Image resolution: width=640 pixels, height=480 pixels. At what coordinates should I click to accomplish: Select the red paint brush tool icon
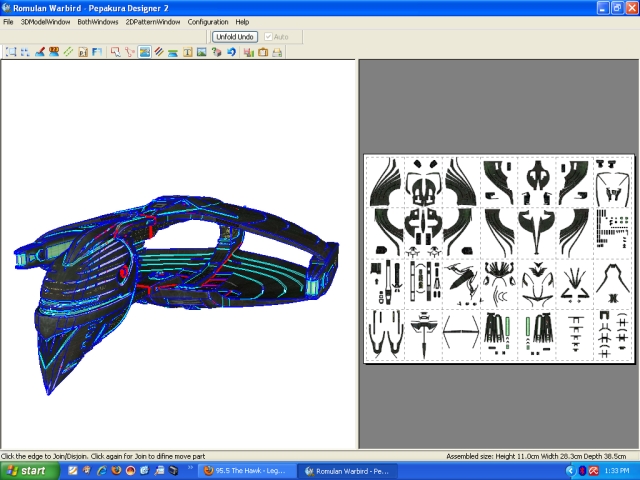click(40, 52)
